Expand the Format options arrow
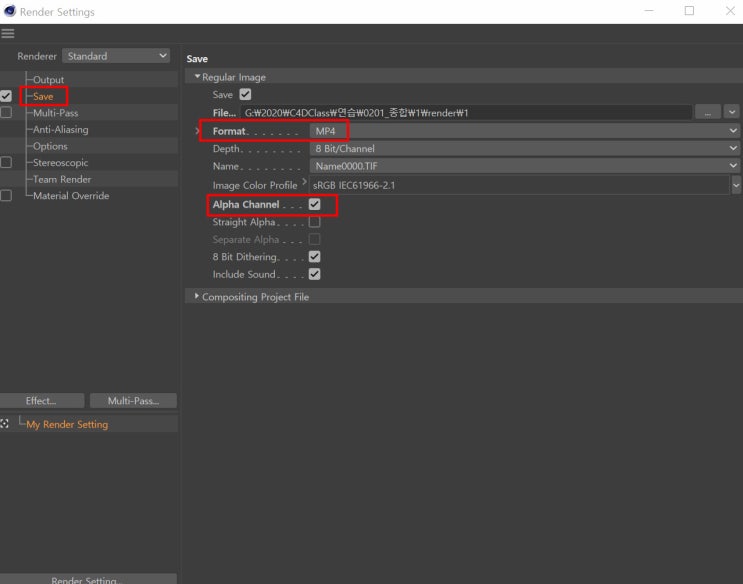 [197, 131]
